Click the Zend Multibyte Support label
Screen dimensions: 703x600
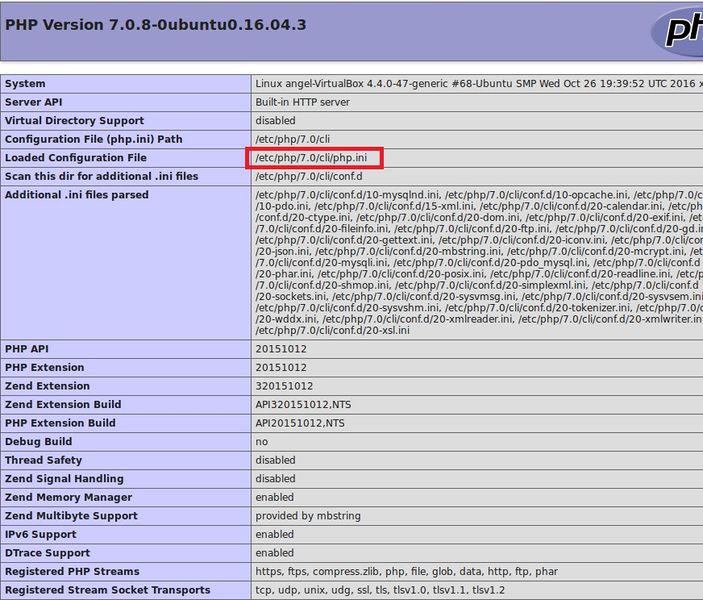[71, 516]
